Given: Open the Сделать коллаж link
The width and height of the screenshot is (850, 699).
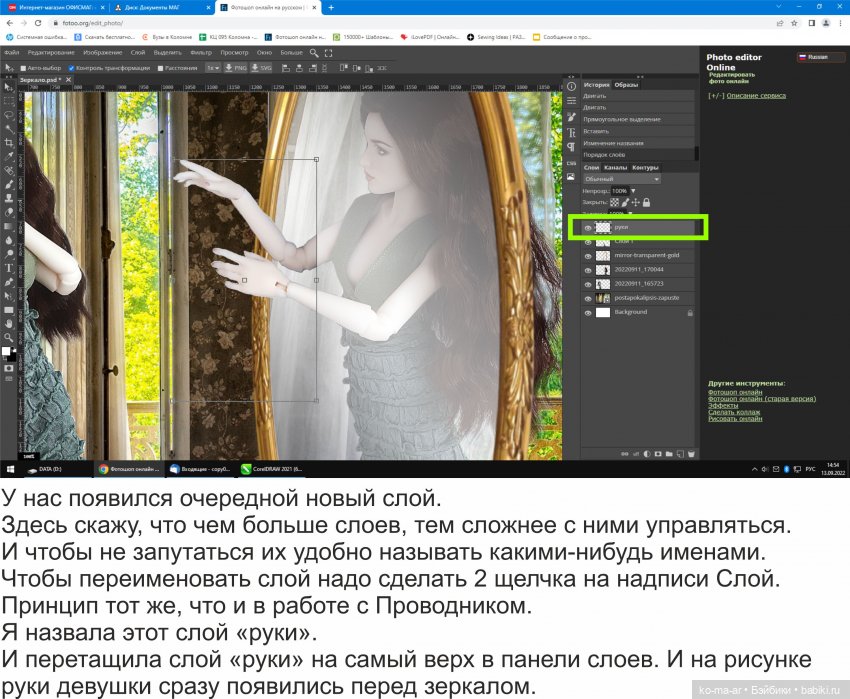Looking at the screenshot, I should pos(733,413).
